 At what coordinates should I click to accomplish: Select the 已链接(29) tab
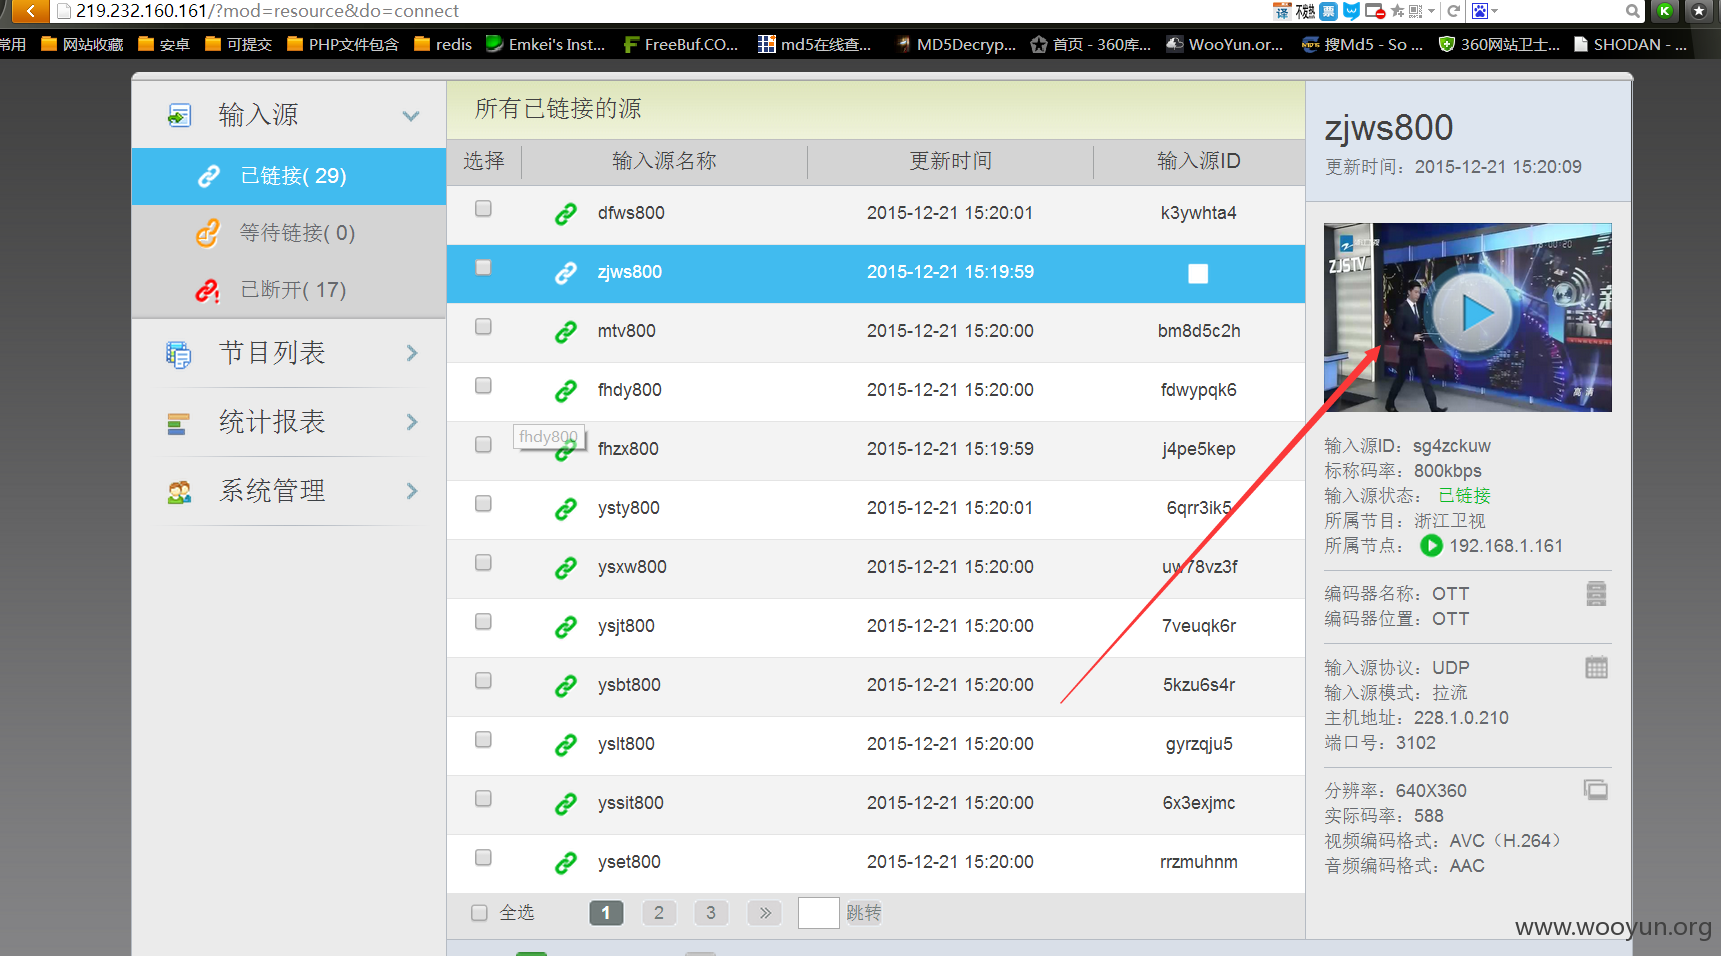tap(289, 176)
